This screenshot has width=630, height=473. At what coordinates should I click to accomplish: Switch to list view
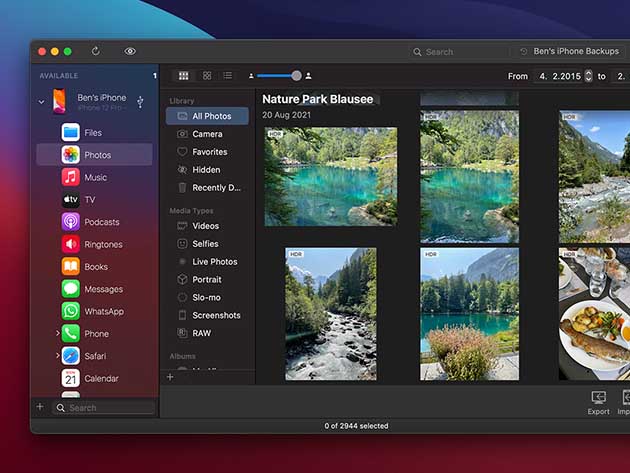click(228, 76)
